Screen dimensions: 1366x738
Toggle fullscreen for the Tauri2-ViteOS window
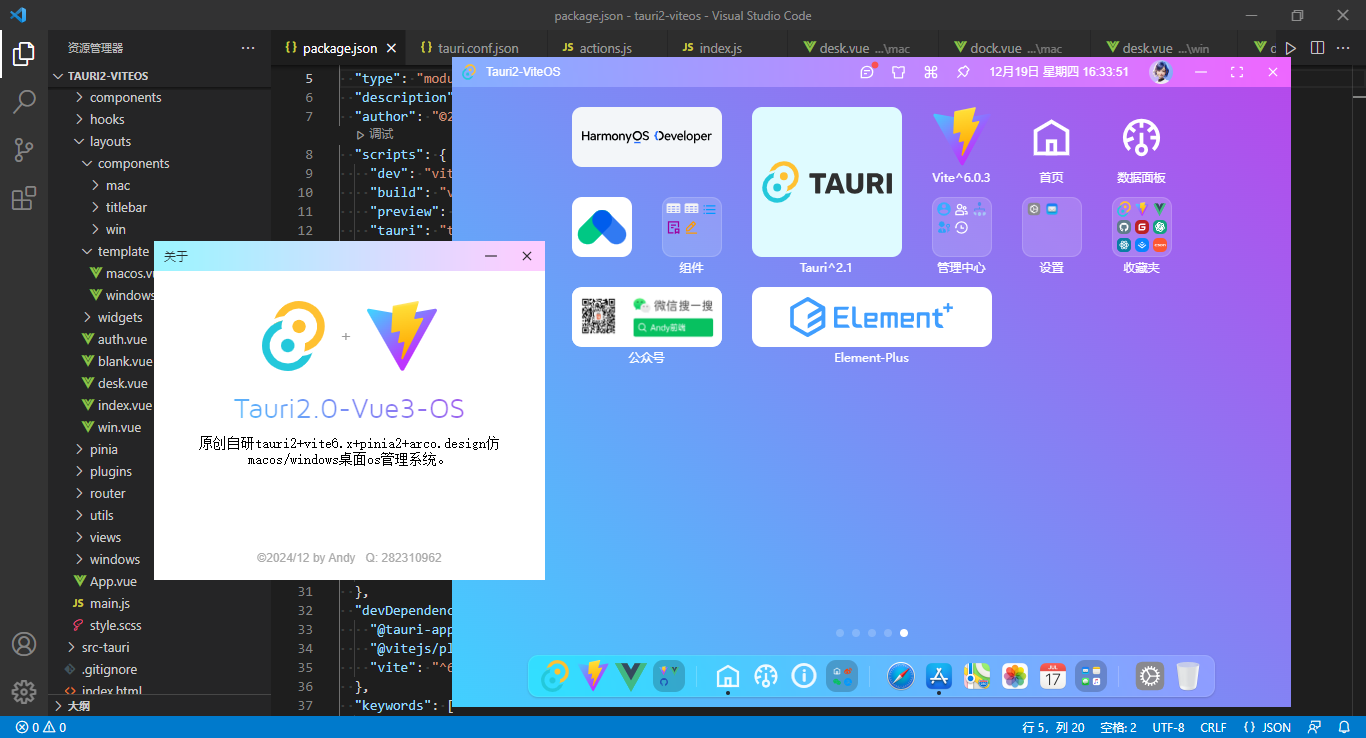1236,72
